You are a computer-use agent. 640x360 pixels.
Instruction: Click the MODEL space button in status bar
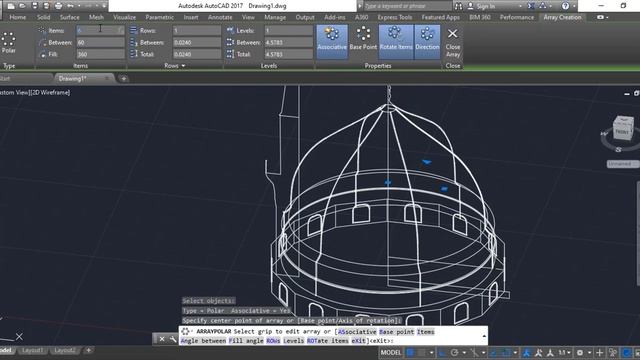click(x=391, y=352)
